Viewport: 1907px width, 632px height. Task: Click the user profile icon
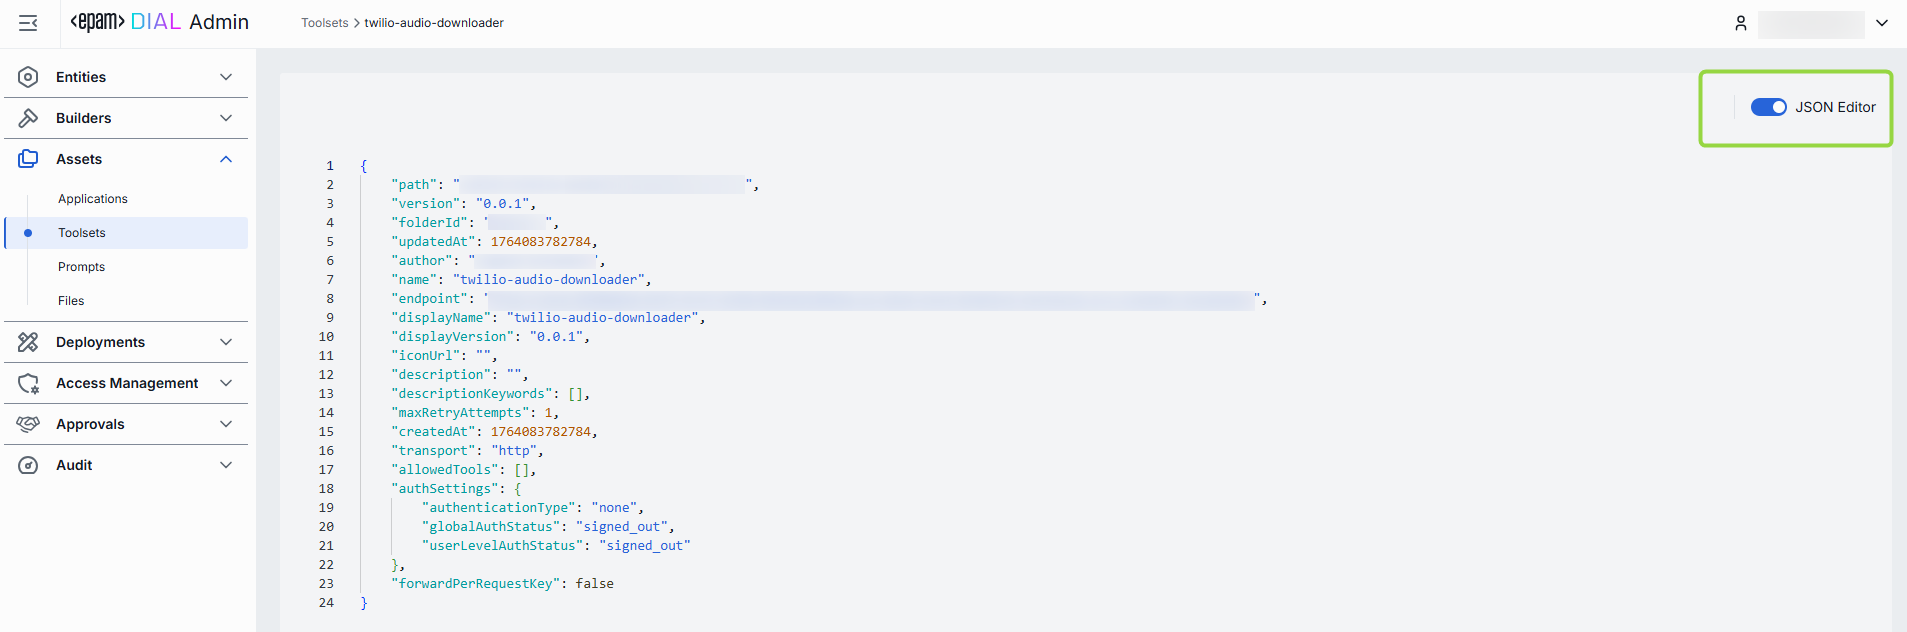coord(1741,23)
